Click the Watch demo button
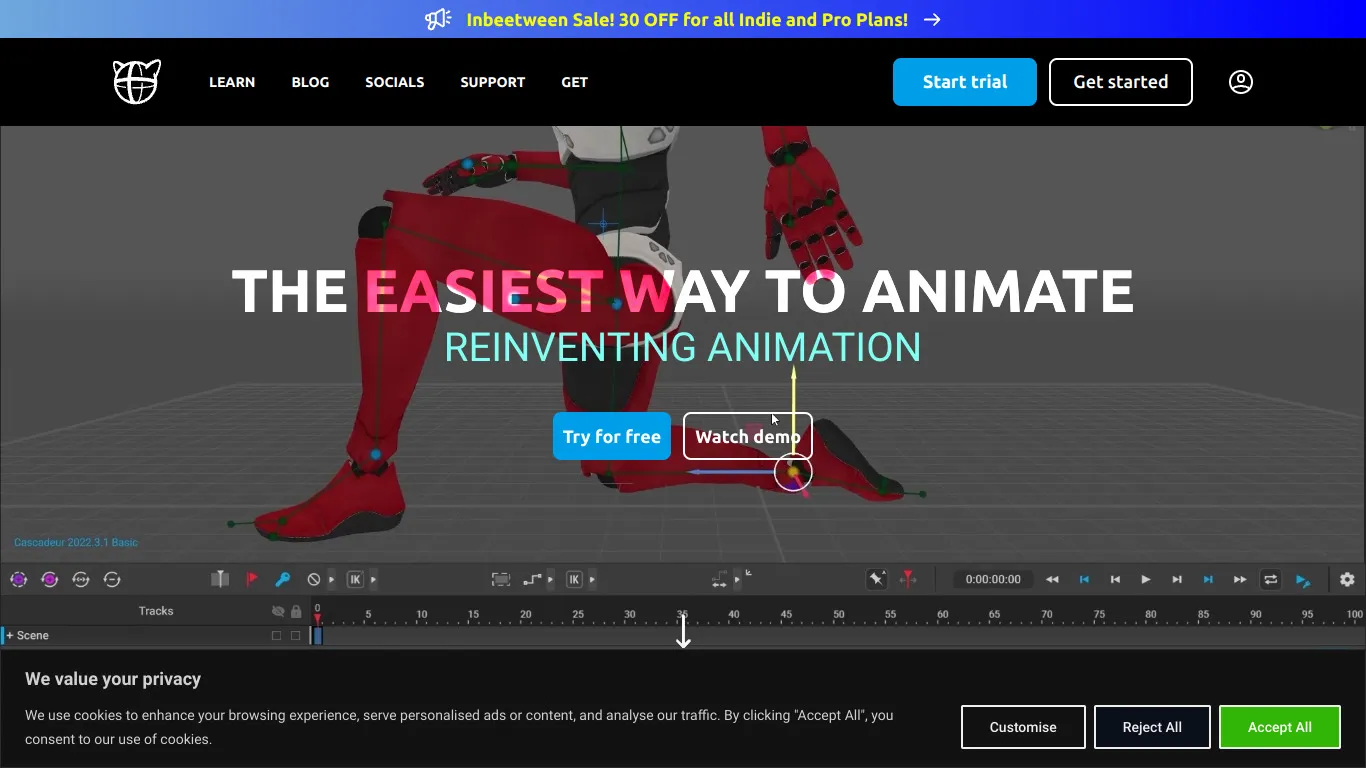This screenshot has height=768, width=1366. click(748, 436)
